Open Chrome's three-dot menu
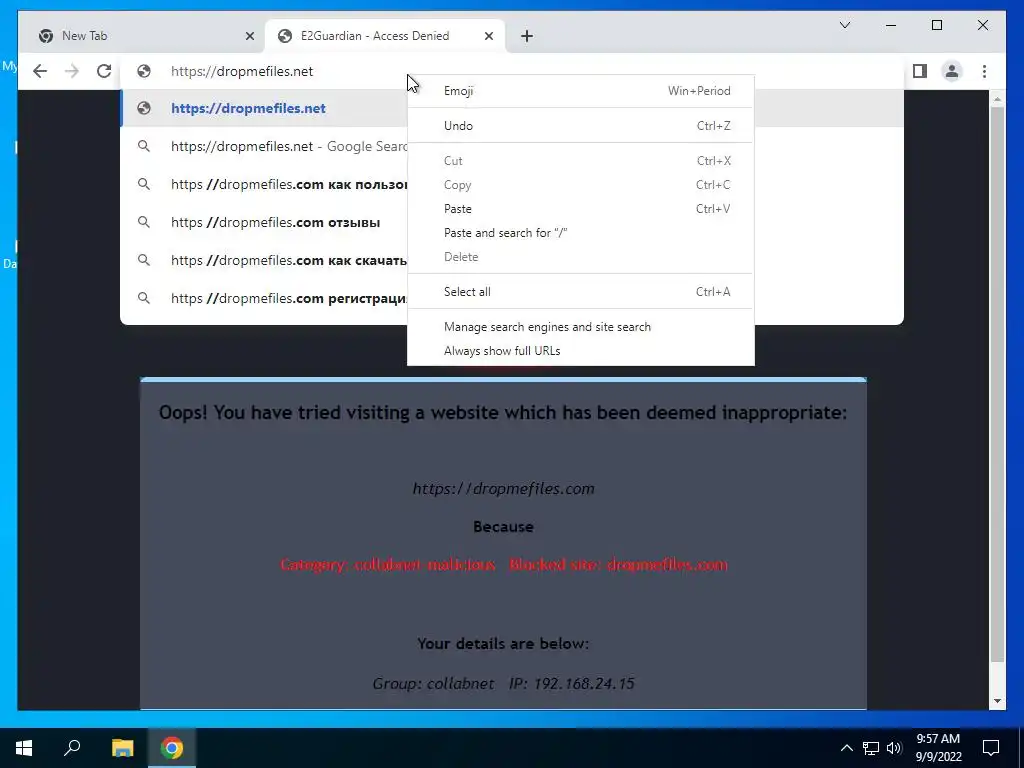The width and height of the screenshot is (1024, 768). (x=984, y=71)
